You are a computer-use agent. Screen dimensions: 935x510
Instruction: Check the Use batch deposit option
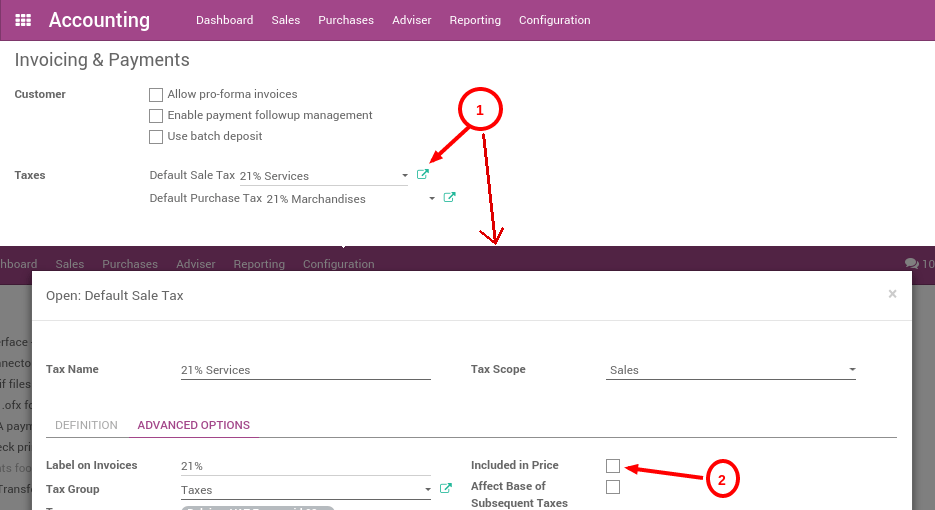156,137
